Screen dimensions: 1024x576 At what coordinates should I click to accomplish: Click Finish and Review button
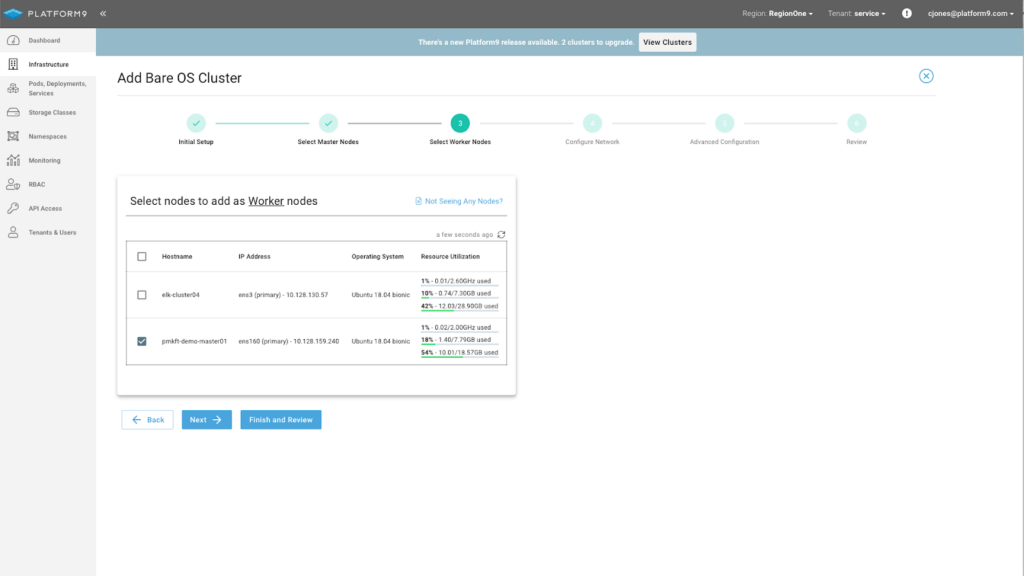coord(281,420)
